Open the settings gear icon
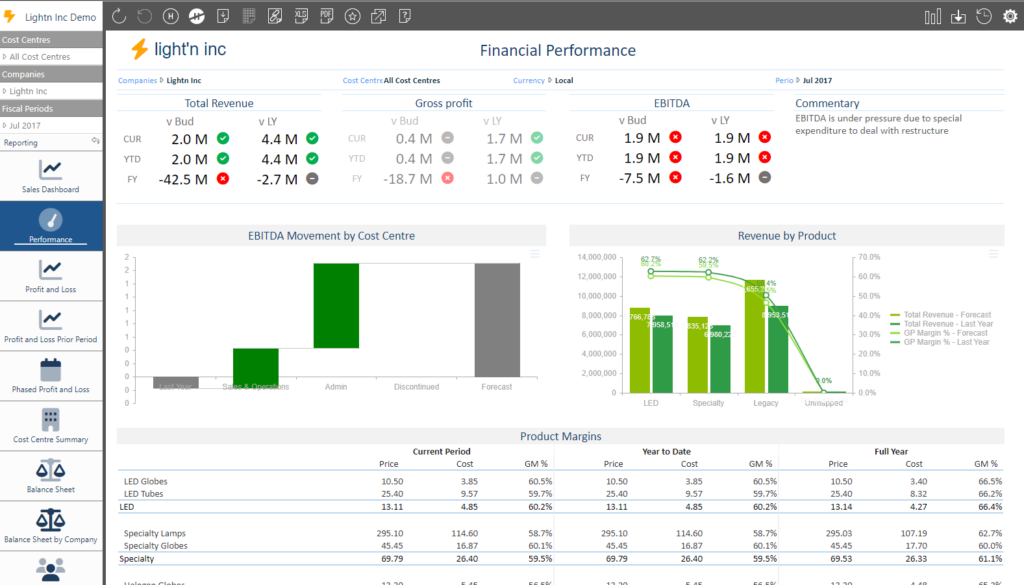1024x585 pixels. click(1008, 16)
